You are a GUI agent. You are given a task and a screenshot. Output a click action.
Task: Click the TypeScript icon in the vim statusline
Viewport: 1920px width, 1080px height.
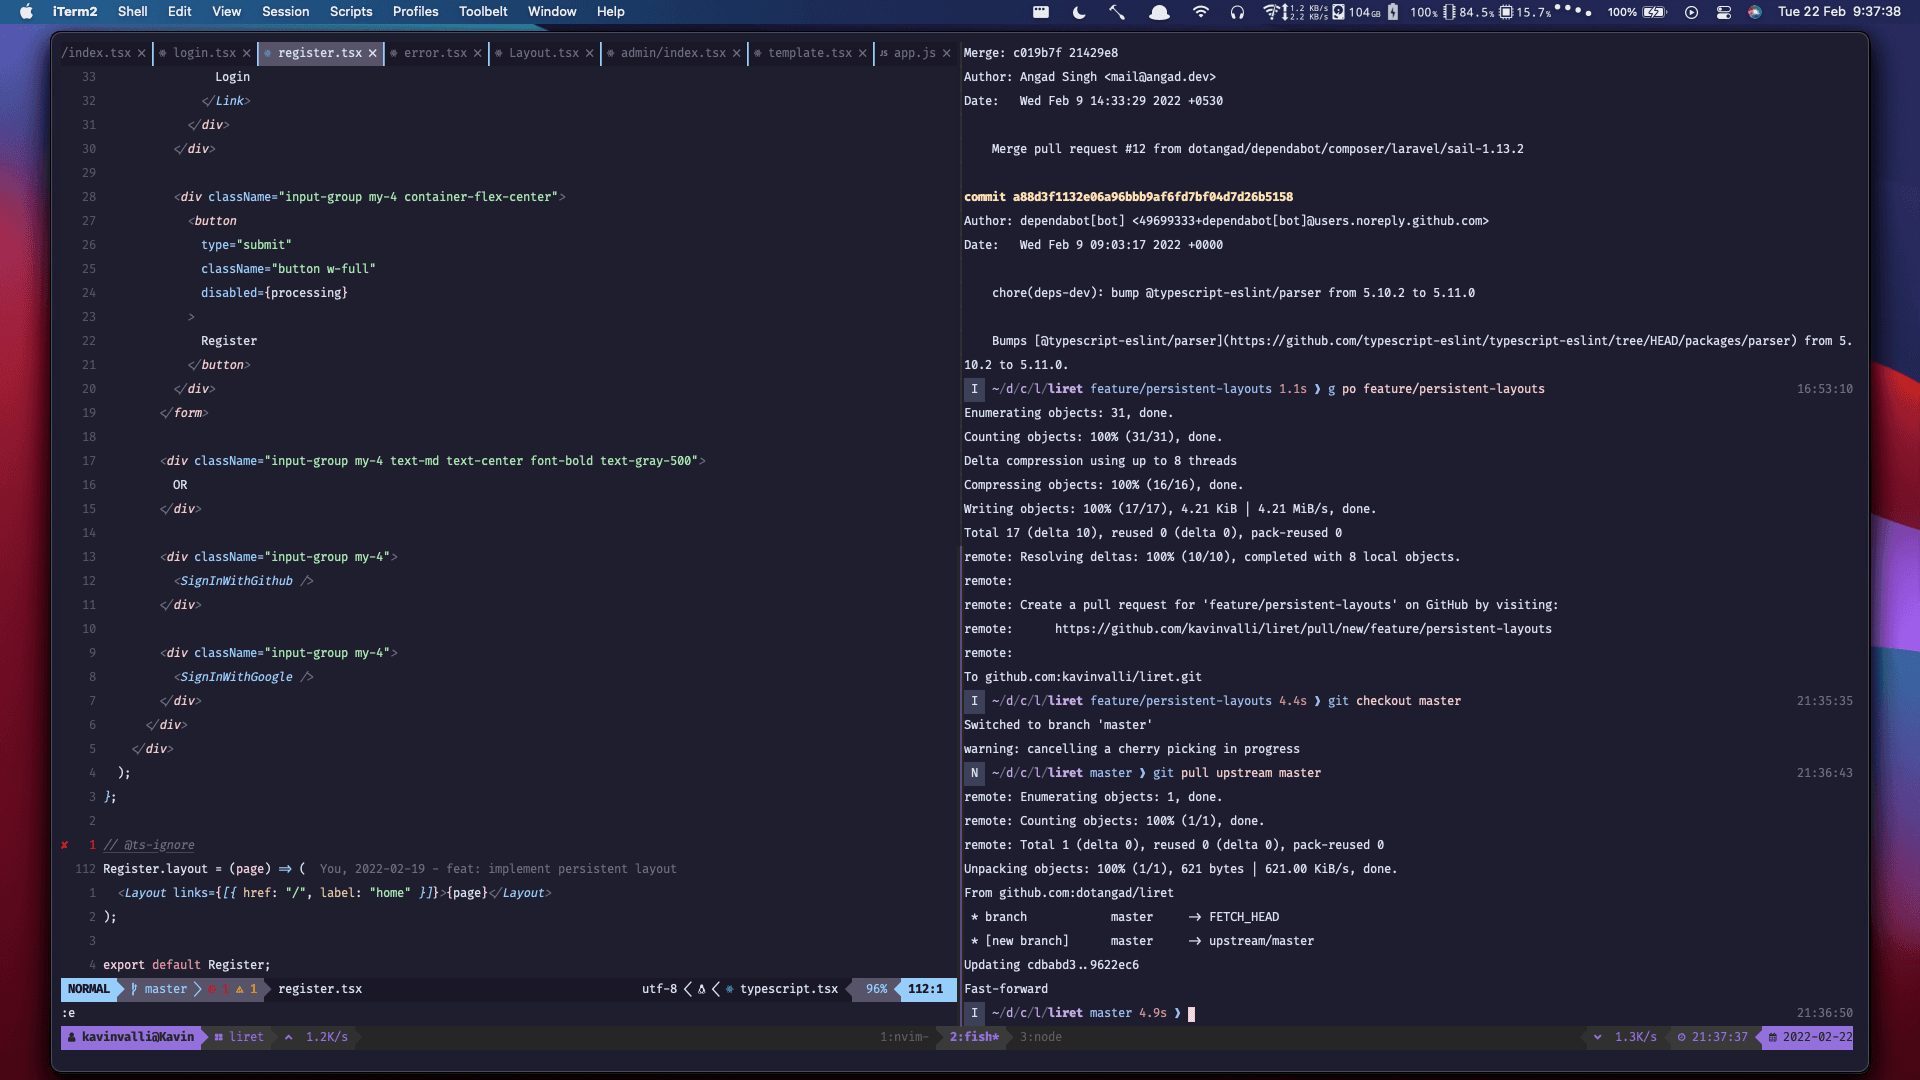point(730,988)
